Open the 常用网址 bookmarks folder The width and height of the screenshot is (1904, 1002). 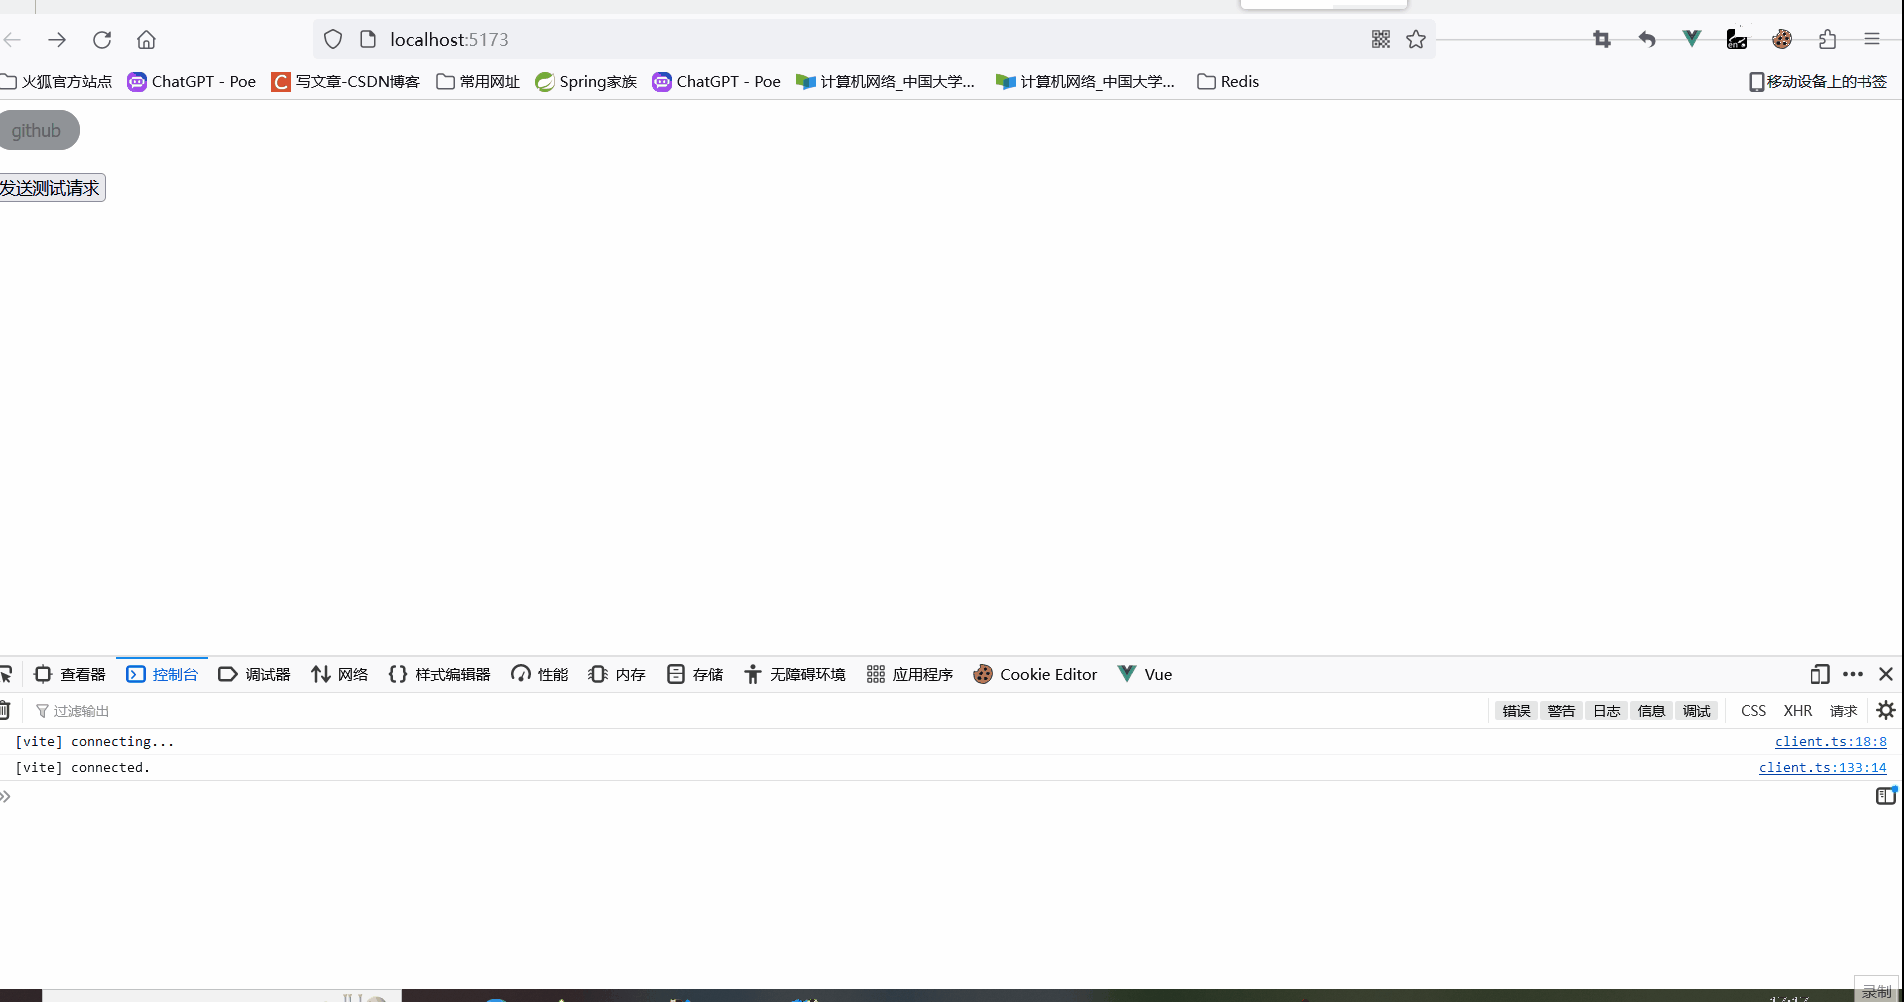pos(478,82)
